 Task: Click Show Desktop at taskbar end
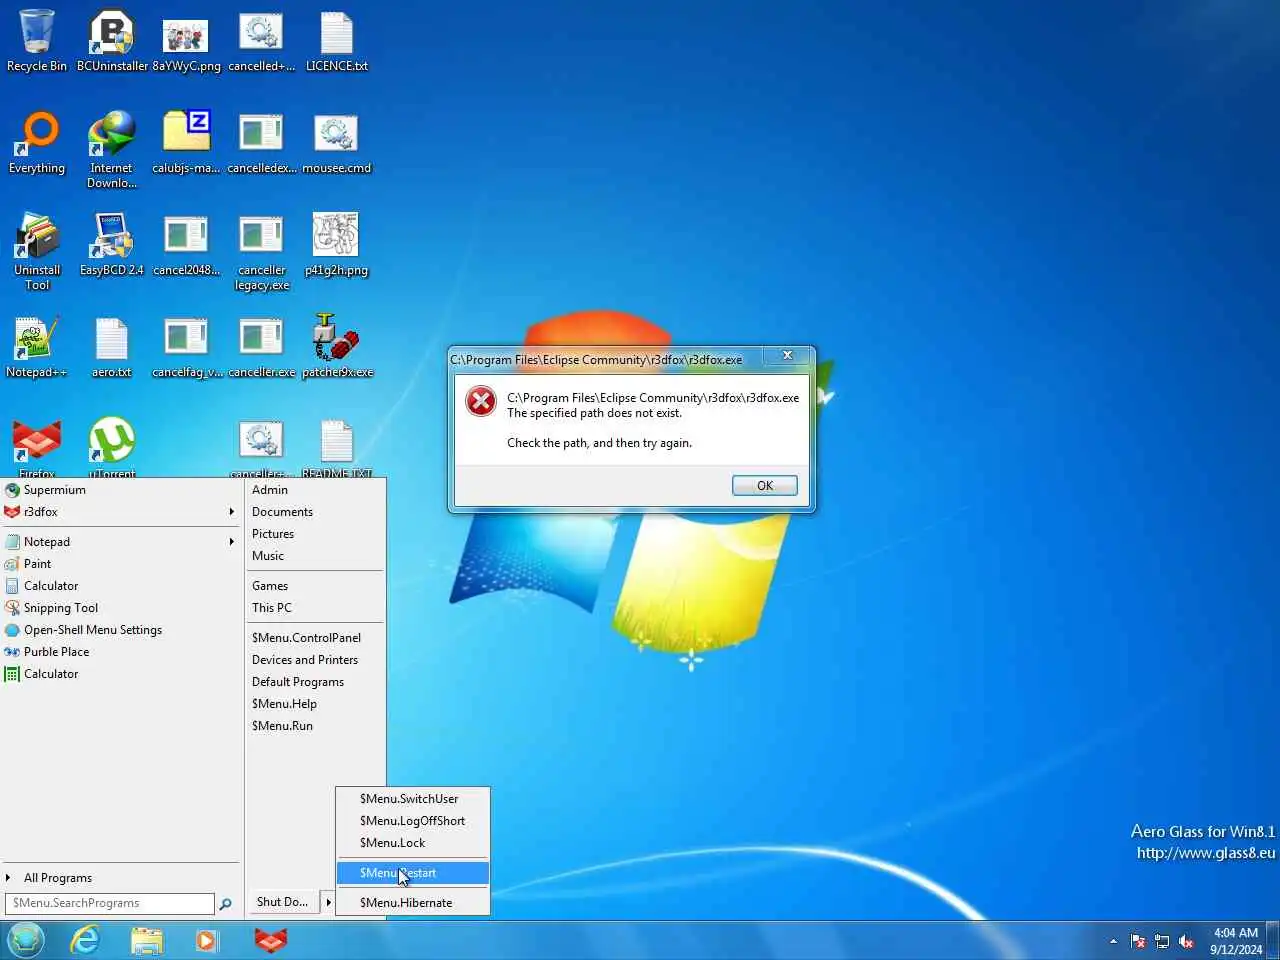[x=1273, y=940]
